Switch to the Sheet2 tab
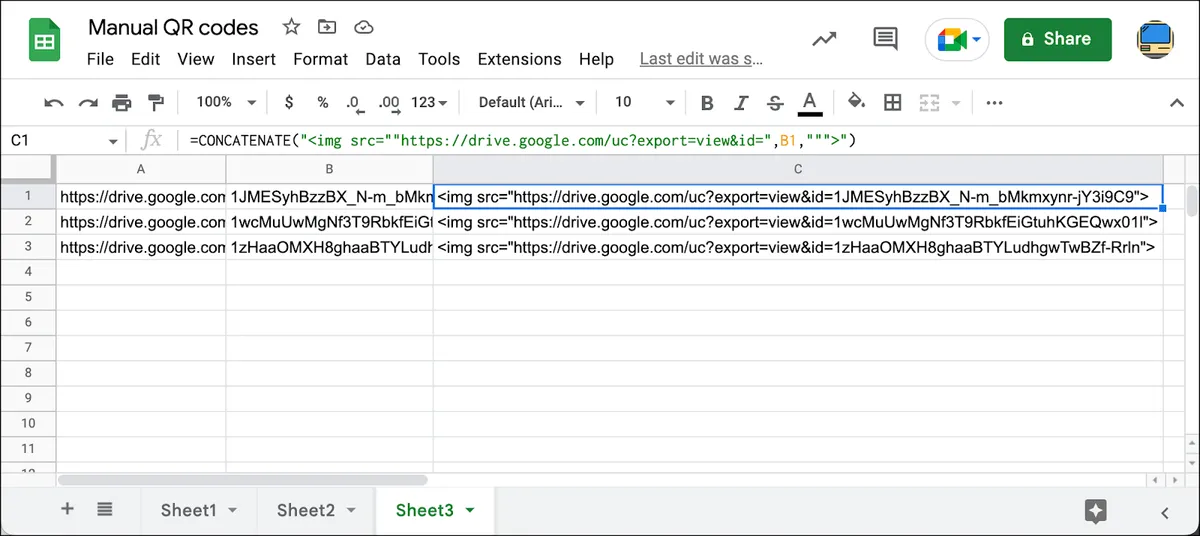 [305, 510]
